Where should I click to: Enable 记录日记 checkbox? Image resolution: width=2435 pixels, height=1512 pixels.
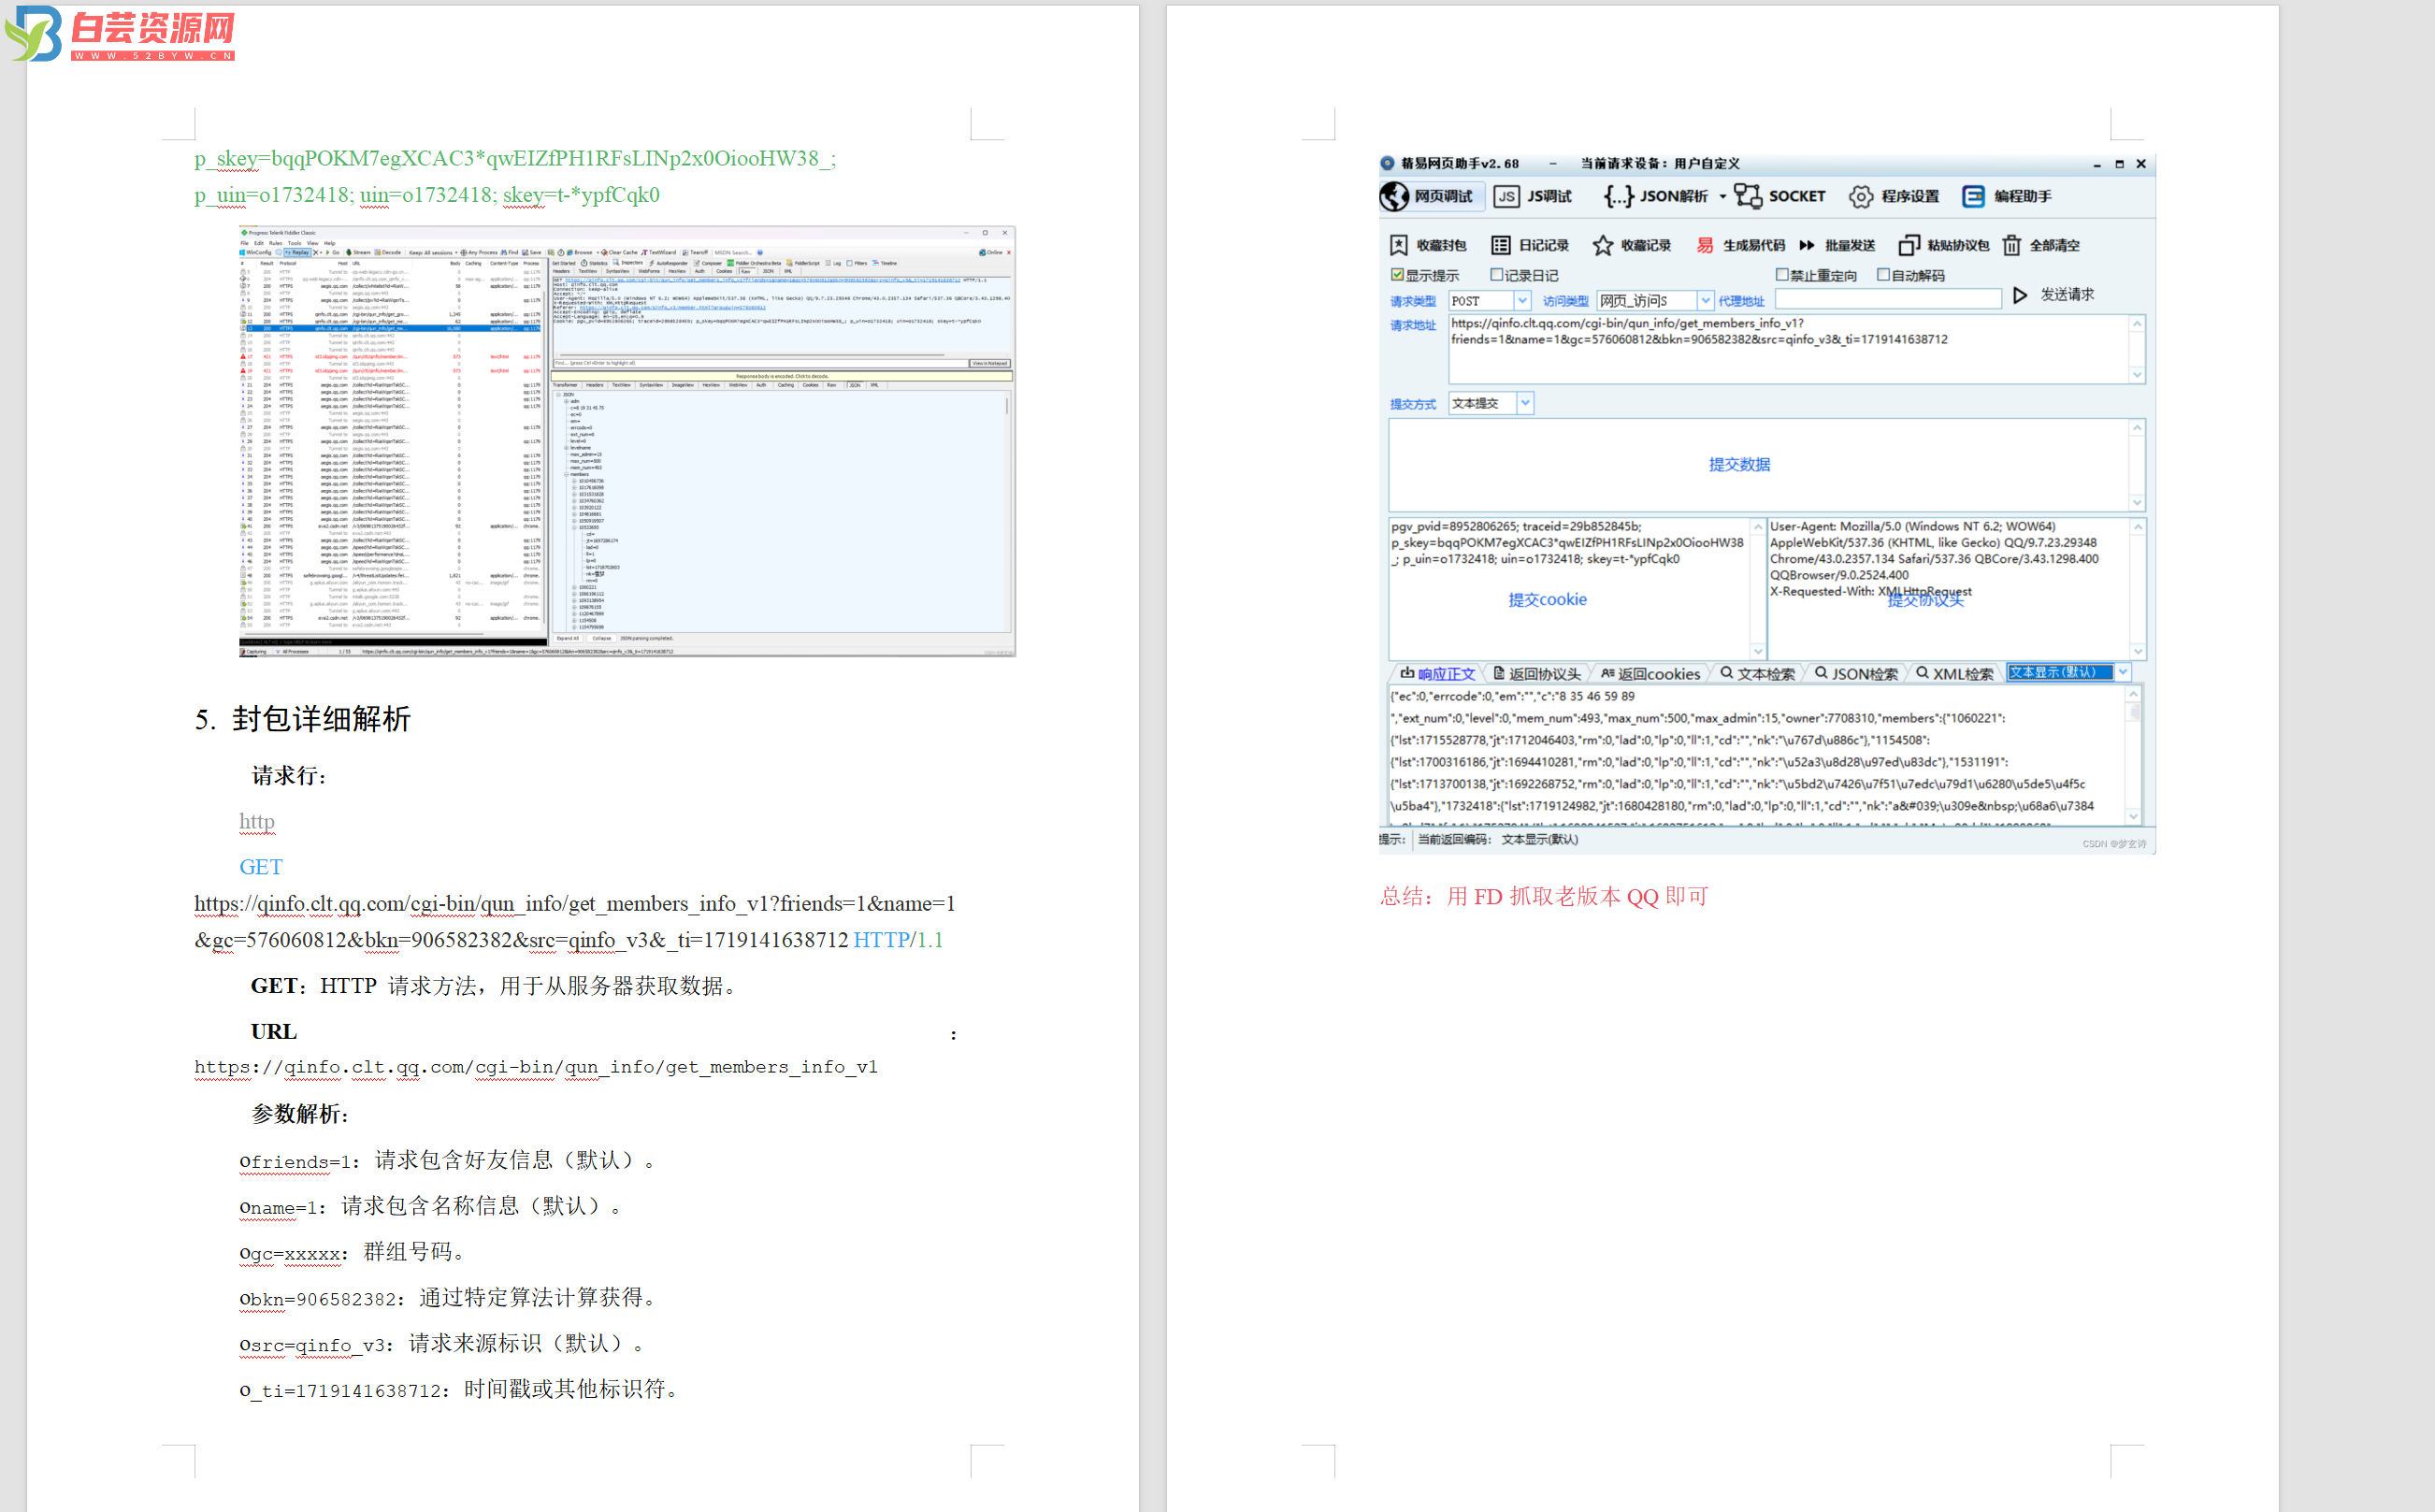point(1497,274)
